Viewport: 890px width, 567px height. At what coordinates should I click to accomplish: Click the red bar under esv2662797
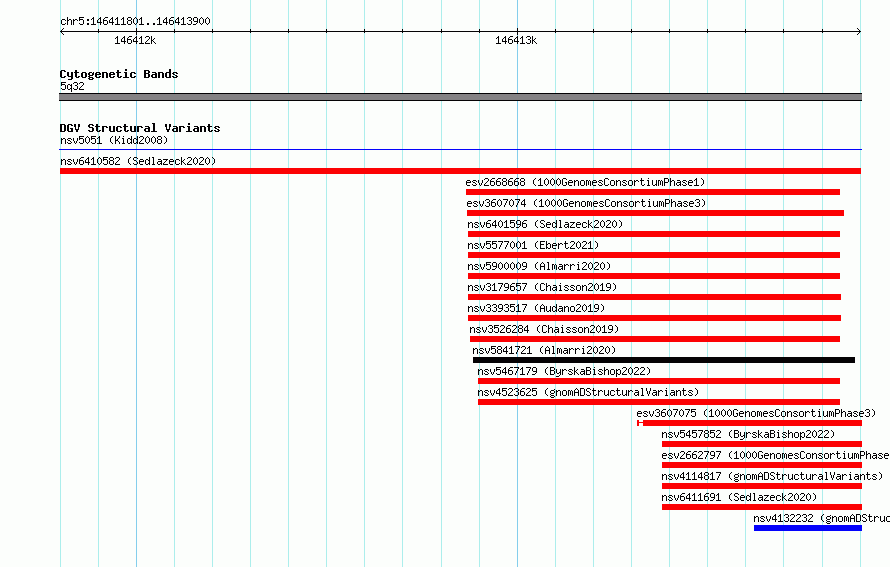(762, 465)
